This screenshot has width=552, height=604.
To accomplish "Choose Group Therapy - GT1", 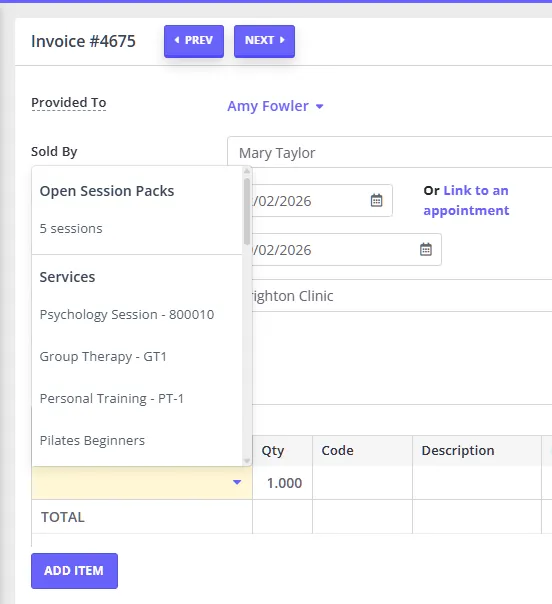I will pos(137,356).
